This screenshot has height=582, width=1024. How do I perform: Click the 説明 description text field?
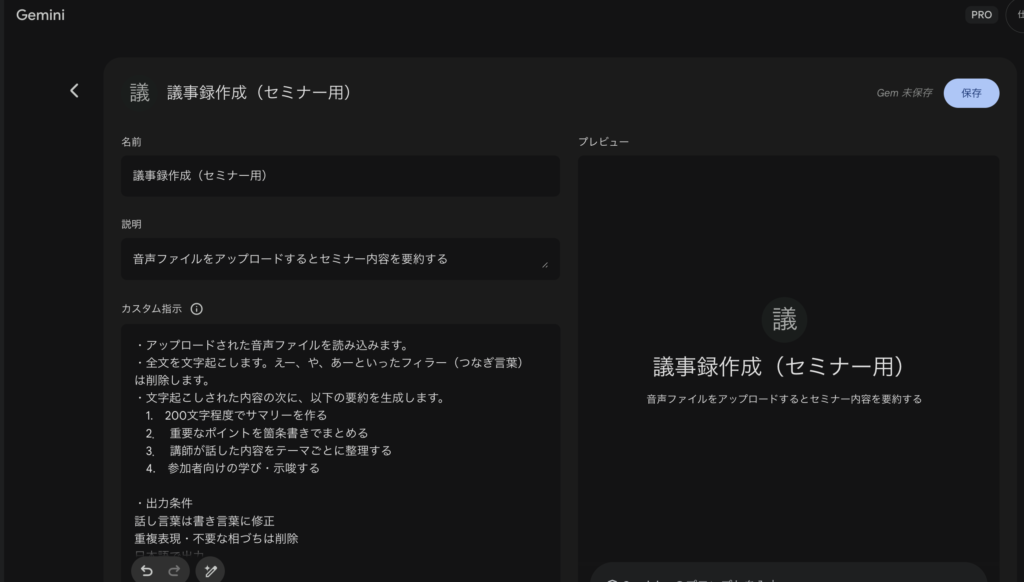(330, 259)
